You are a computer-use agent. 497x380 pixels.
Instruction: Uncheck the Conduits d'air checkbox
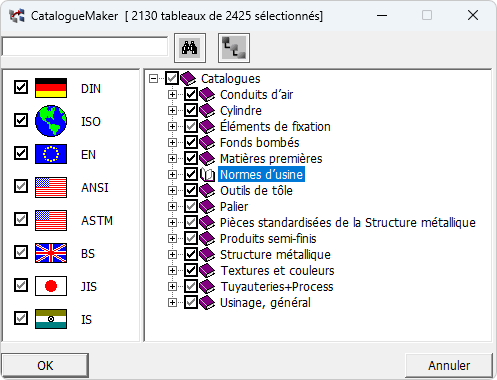tap(191, 94)
